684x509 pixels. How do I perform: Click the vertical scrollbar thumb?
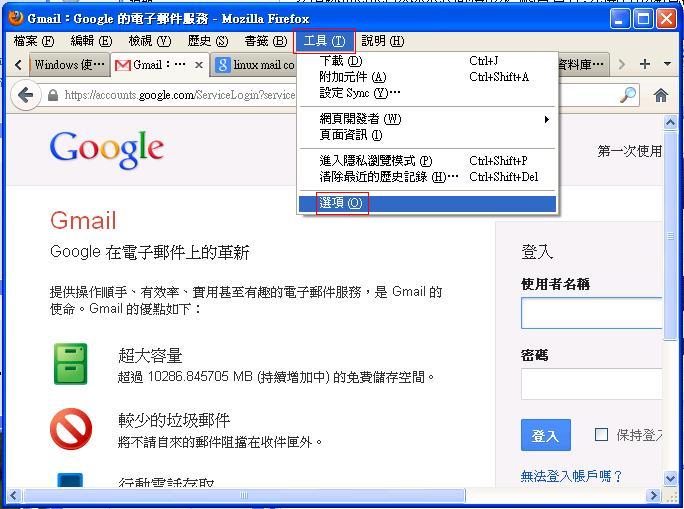coord(670,236)
